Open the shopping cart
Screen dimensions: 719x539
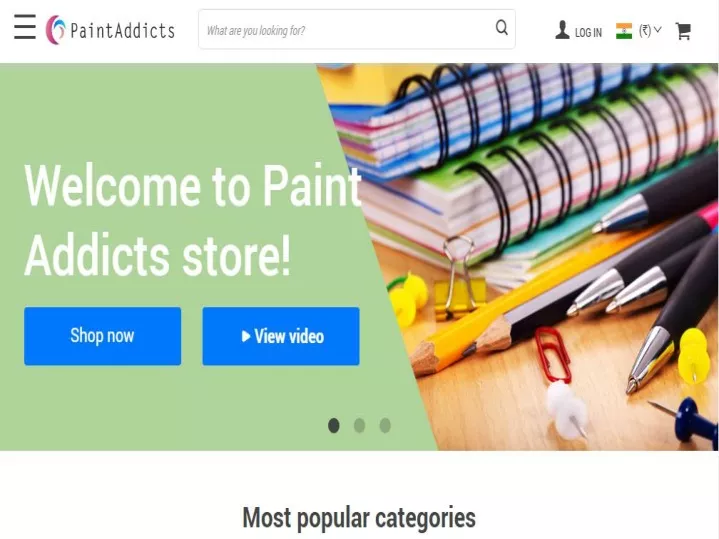pos(683,31)
